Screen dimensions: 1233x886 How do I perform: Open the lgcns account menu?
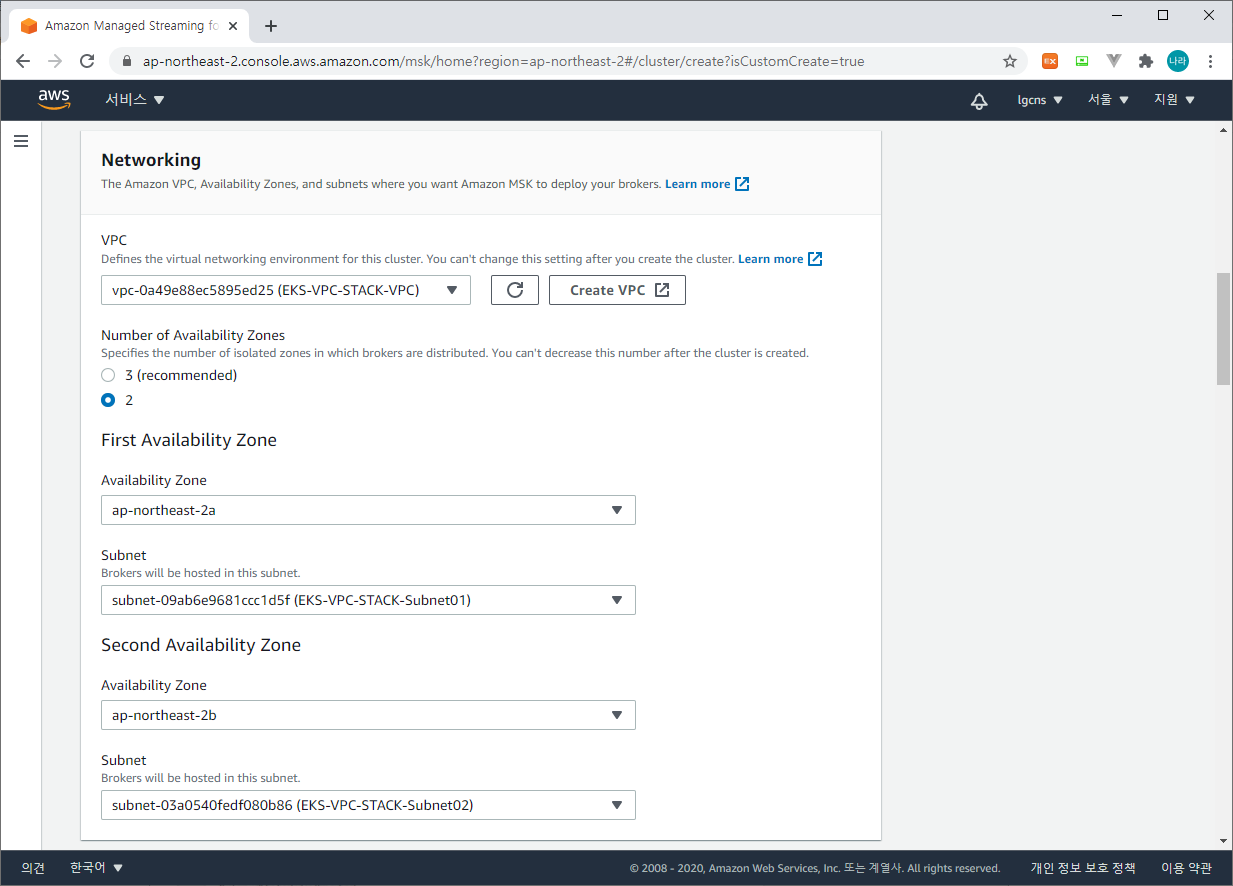[1040, 100]
